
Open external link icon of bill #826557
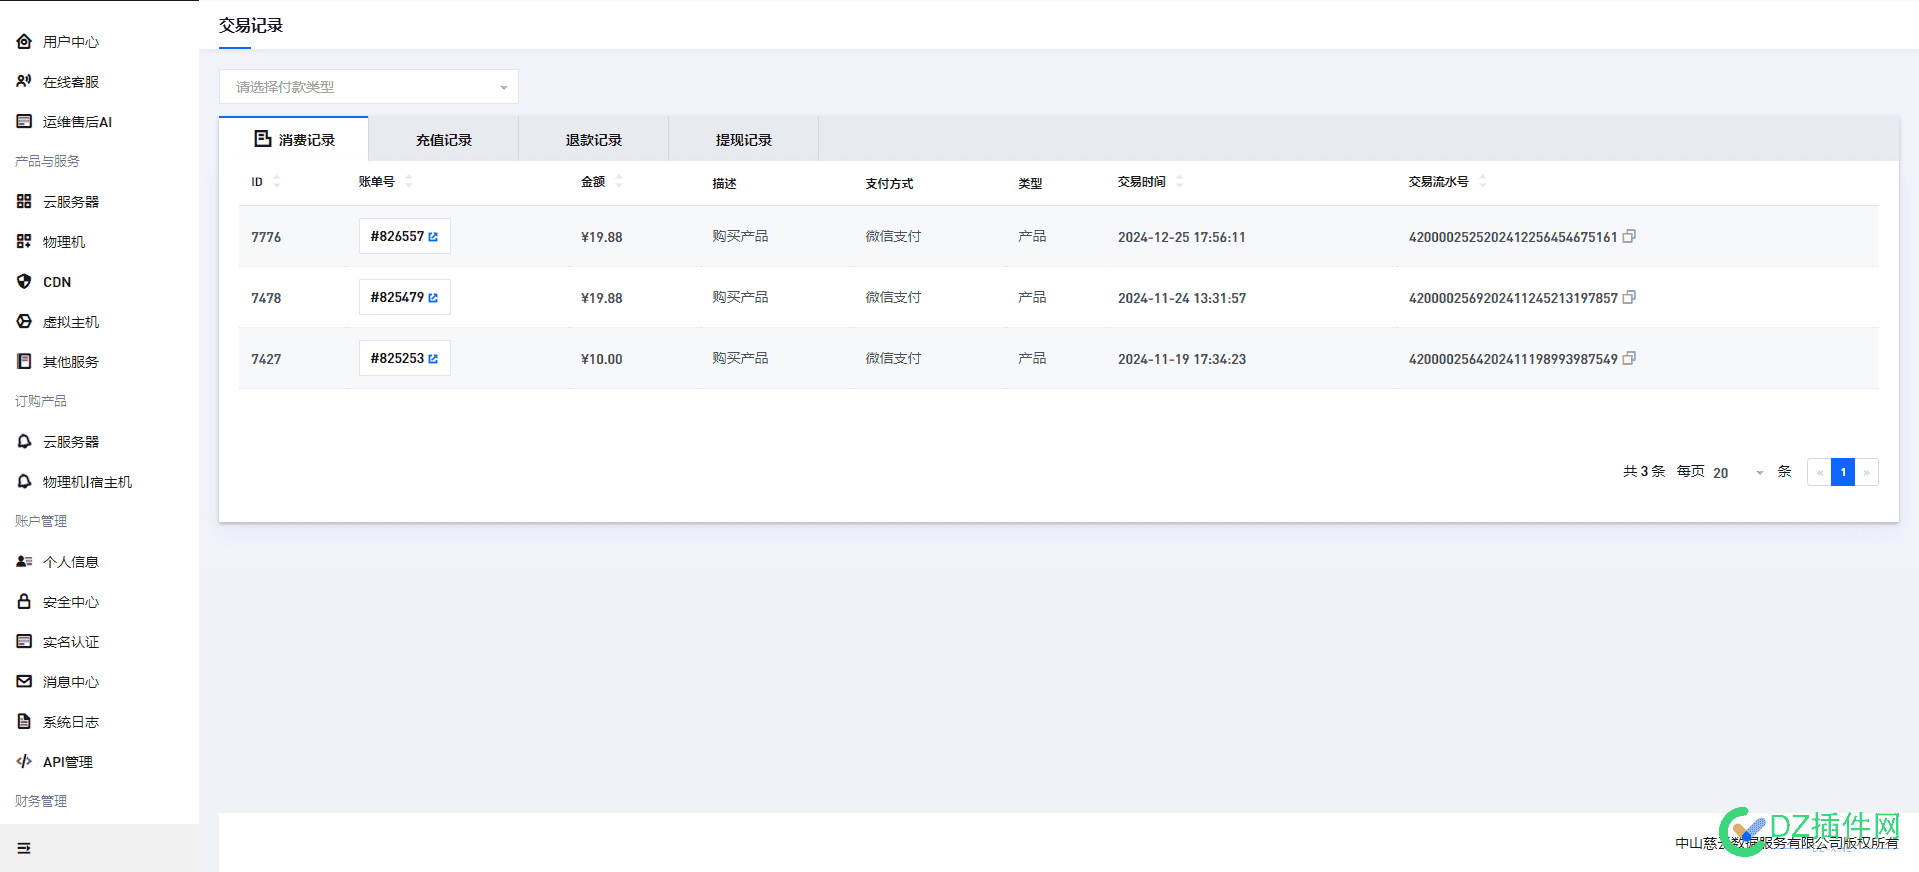(433, 237)
